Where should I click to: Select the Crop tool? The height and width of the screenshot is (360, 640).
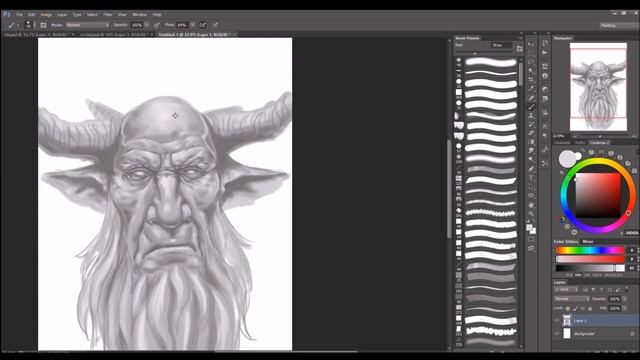click(531, 80)
